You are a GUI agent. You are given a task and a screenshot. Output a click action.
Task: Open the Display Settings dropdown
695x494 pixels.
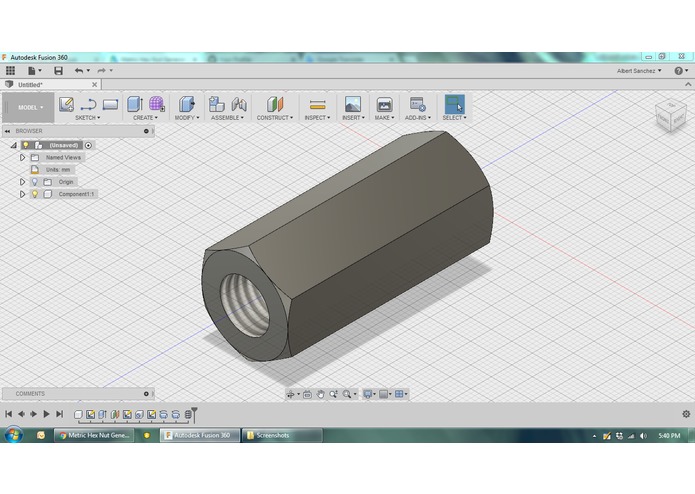(x=369, y=394)
